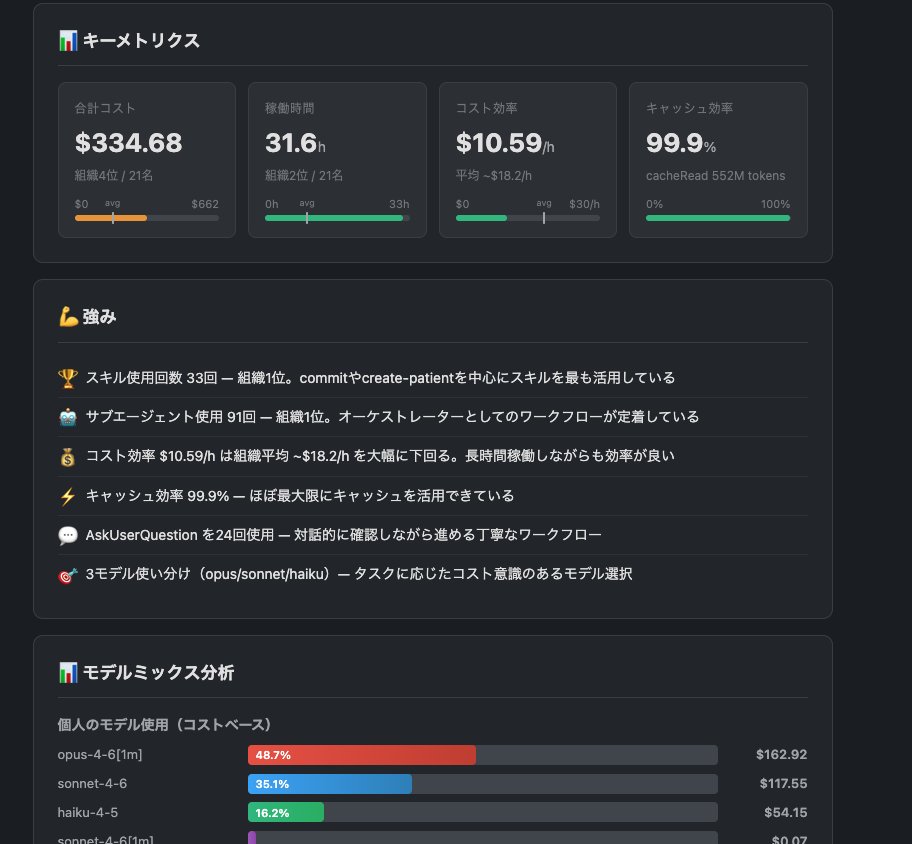The height and width of the screenshot is (844, 912).
Task: Click the robot icon on サブエージェント使用 row
Action: 68,417
